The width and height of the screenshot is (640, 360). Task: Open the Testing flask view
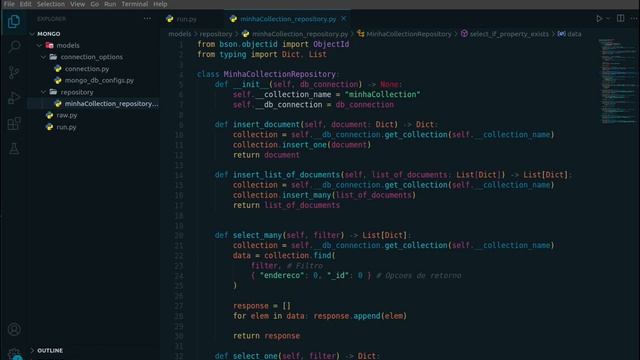point(14,149)
